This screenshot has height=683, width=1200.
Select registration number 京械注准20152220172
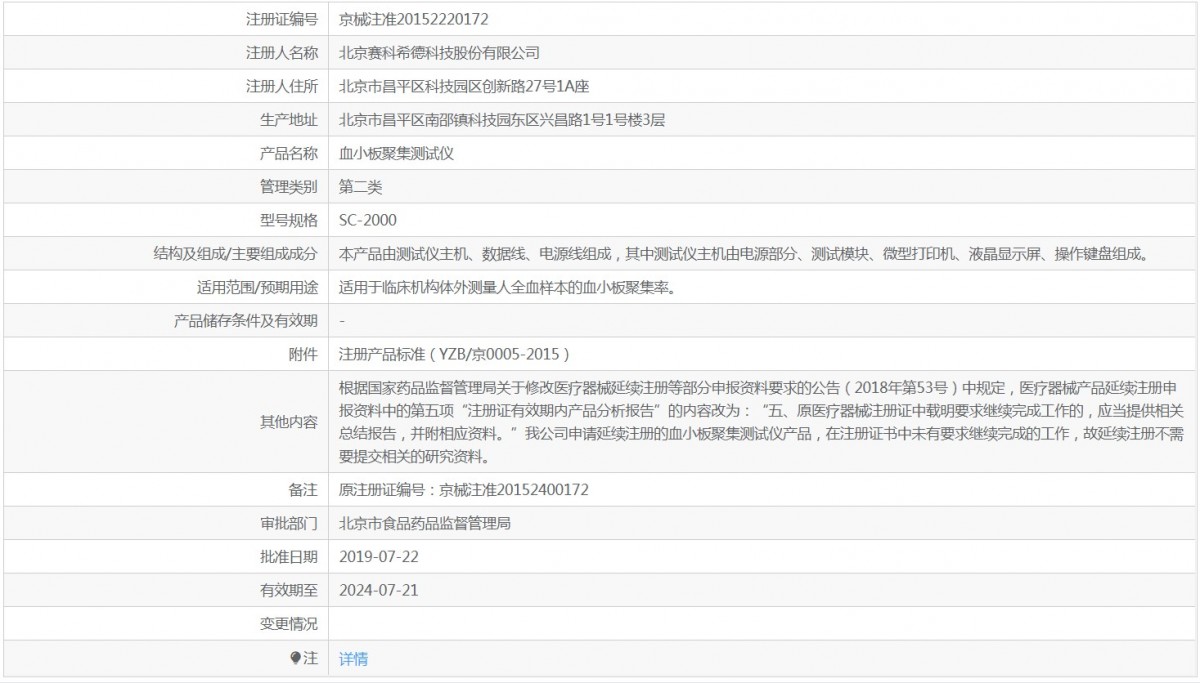coord(414,18)
